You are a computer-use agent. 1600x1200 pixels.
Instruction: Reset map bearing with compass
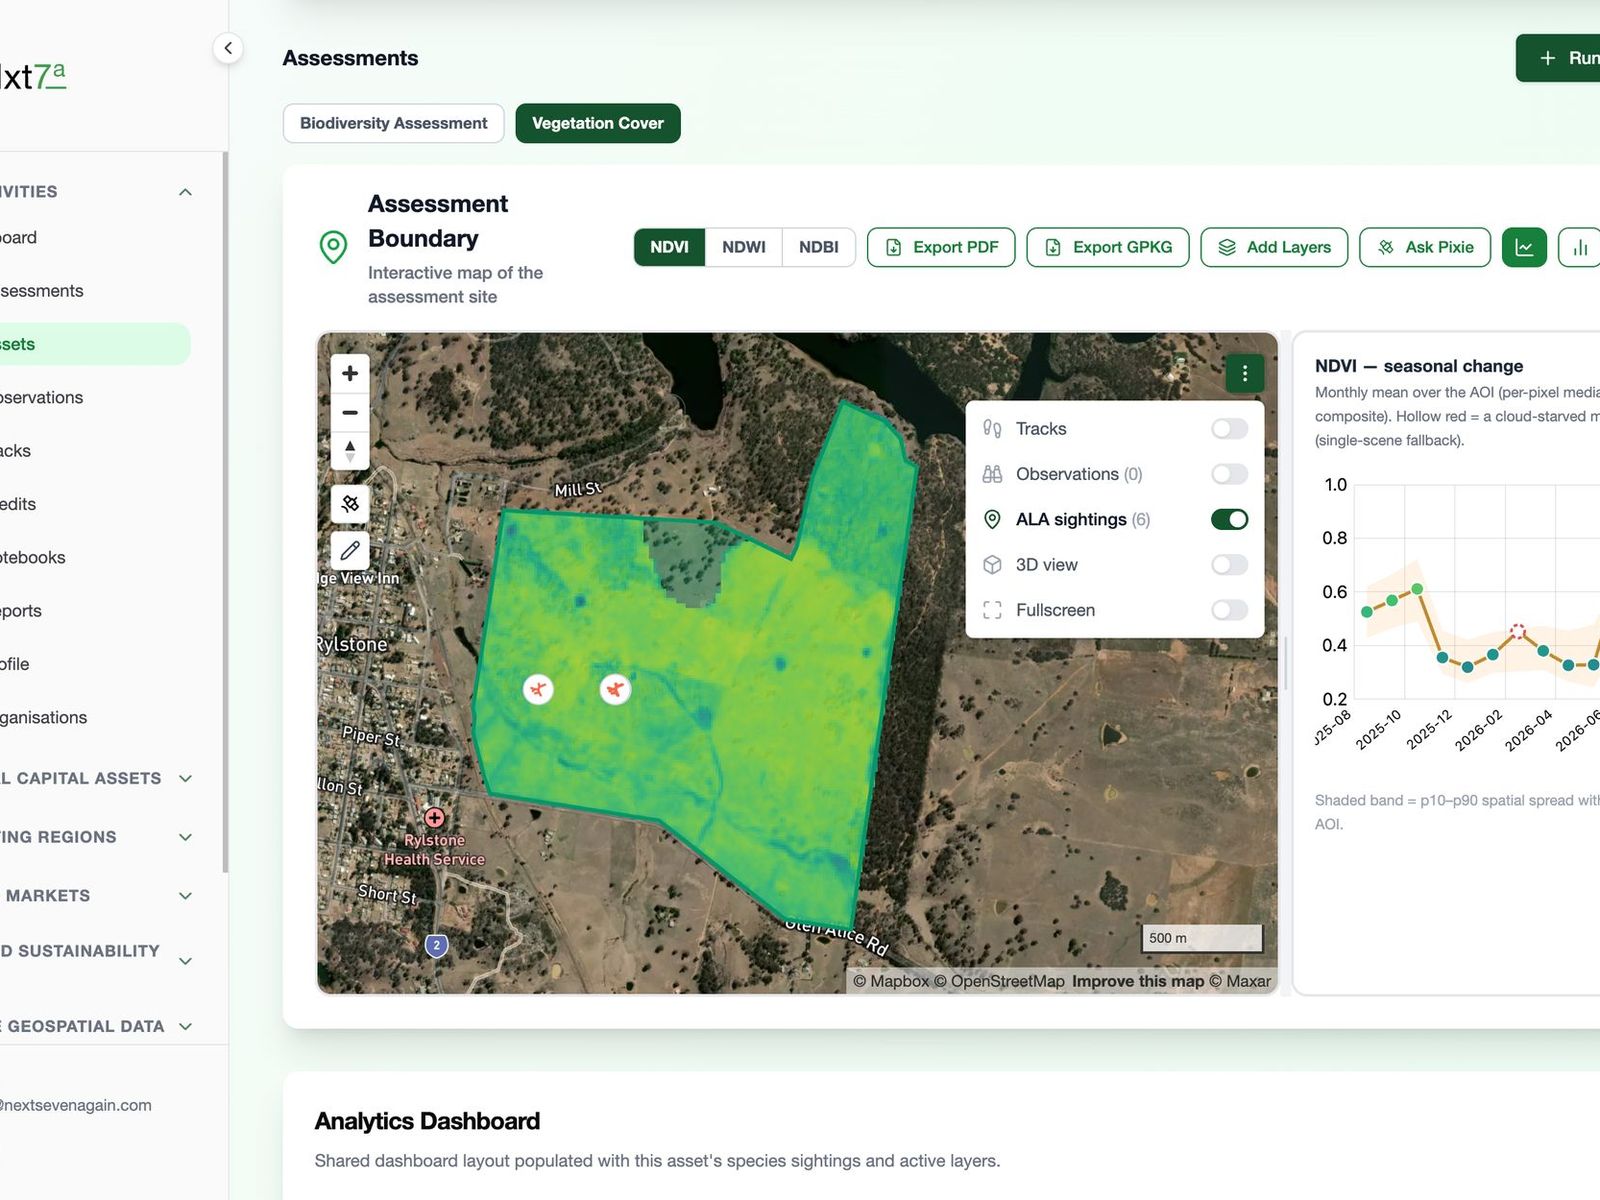click(x=350, y=451)
